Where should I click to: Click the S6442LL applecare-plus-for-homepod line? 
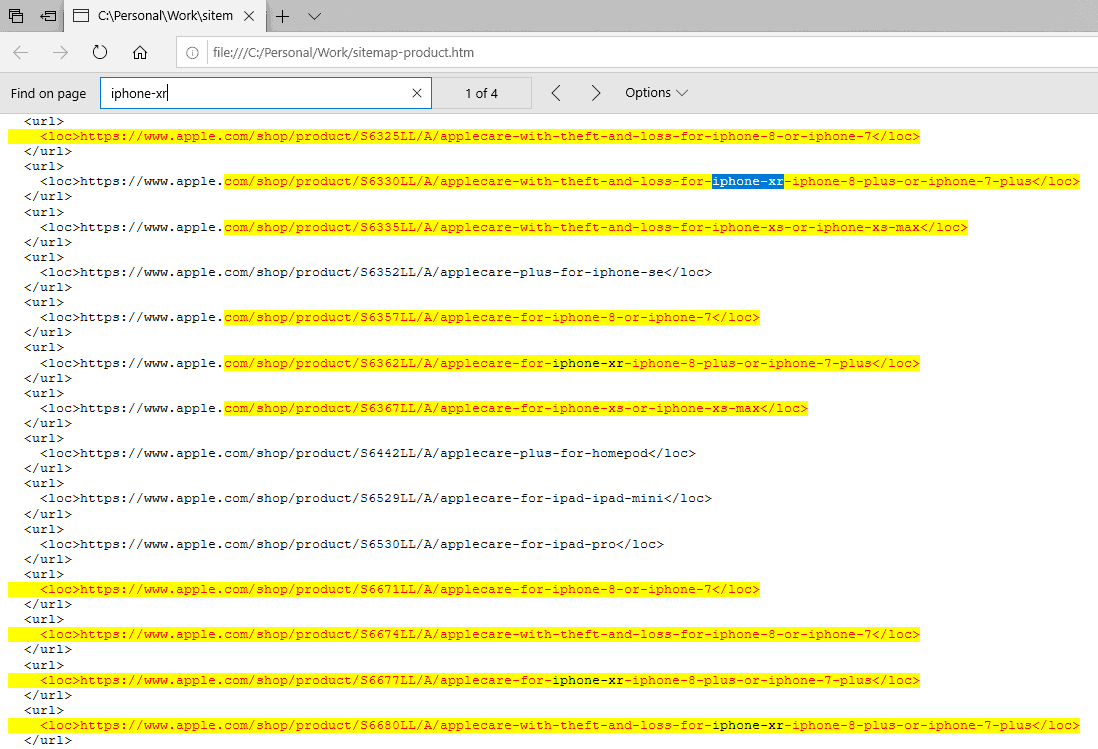(x=368, y=454)
